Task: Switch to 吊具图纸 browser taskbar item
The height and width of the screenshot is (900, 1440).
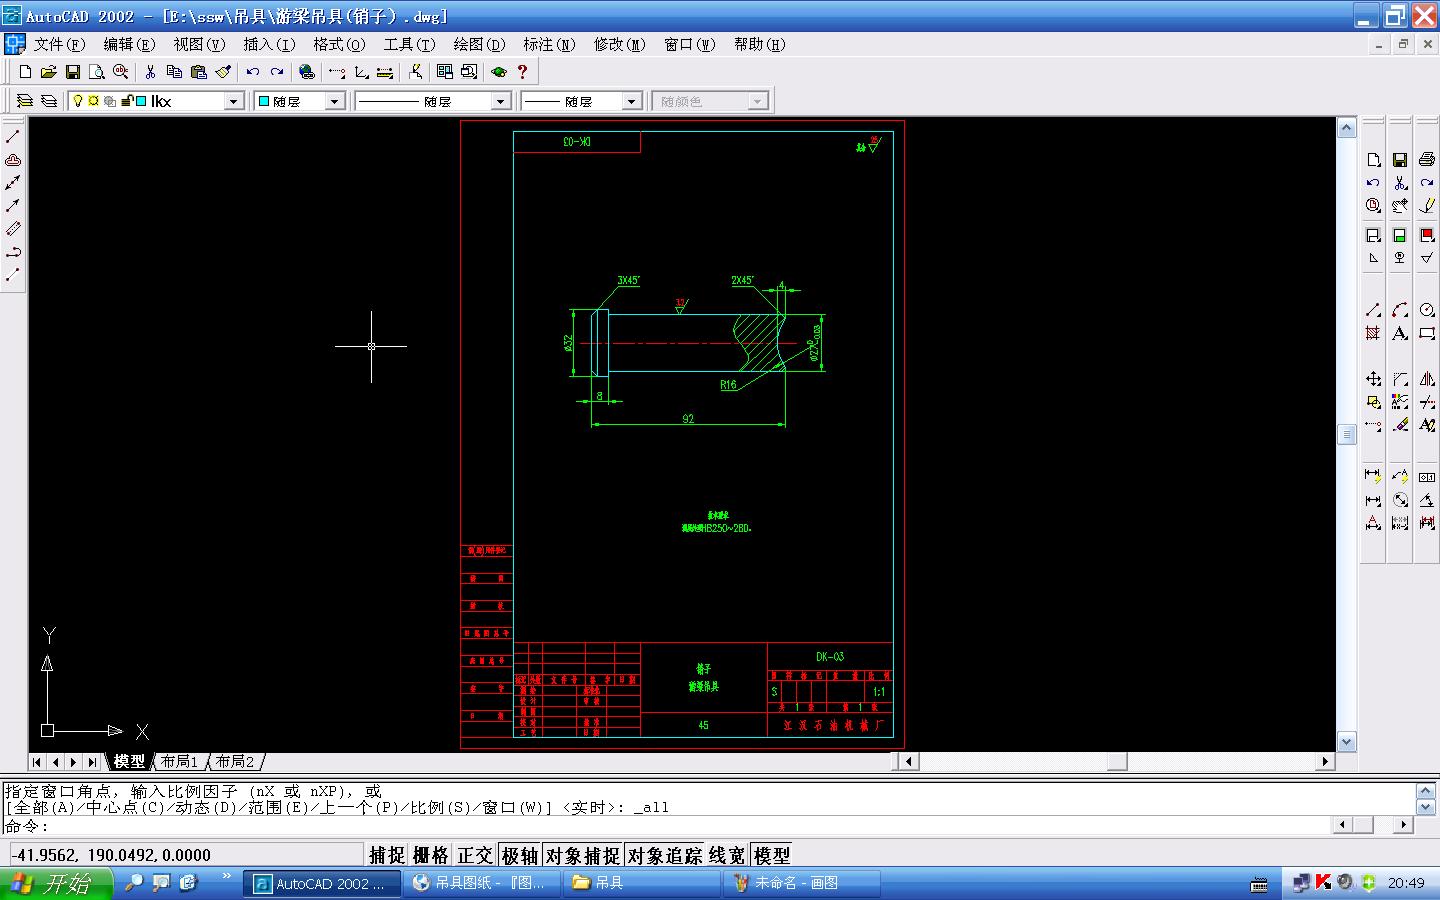Action: [x=482, y=883]
